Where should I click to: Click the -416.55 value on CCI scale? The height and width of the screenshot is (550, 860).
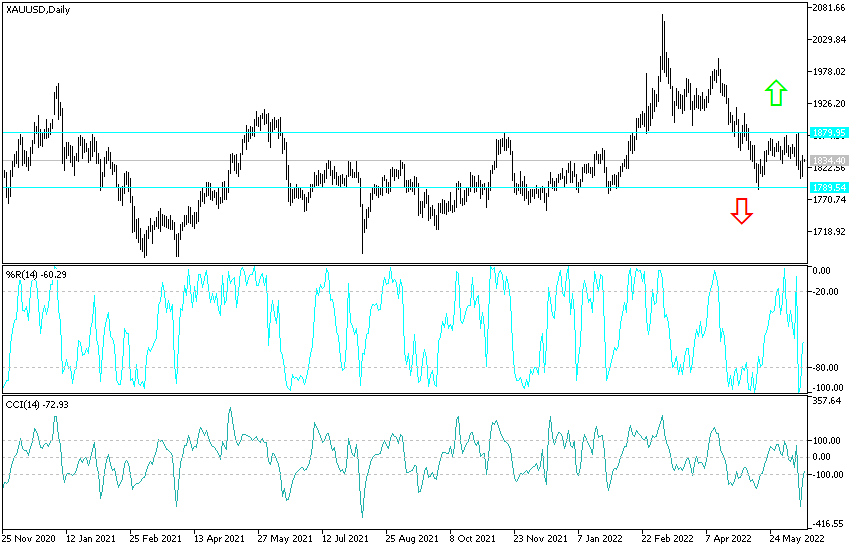[828, 524]
